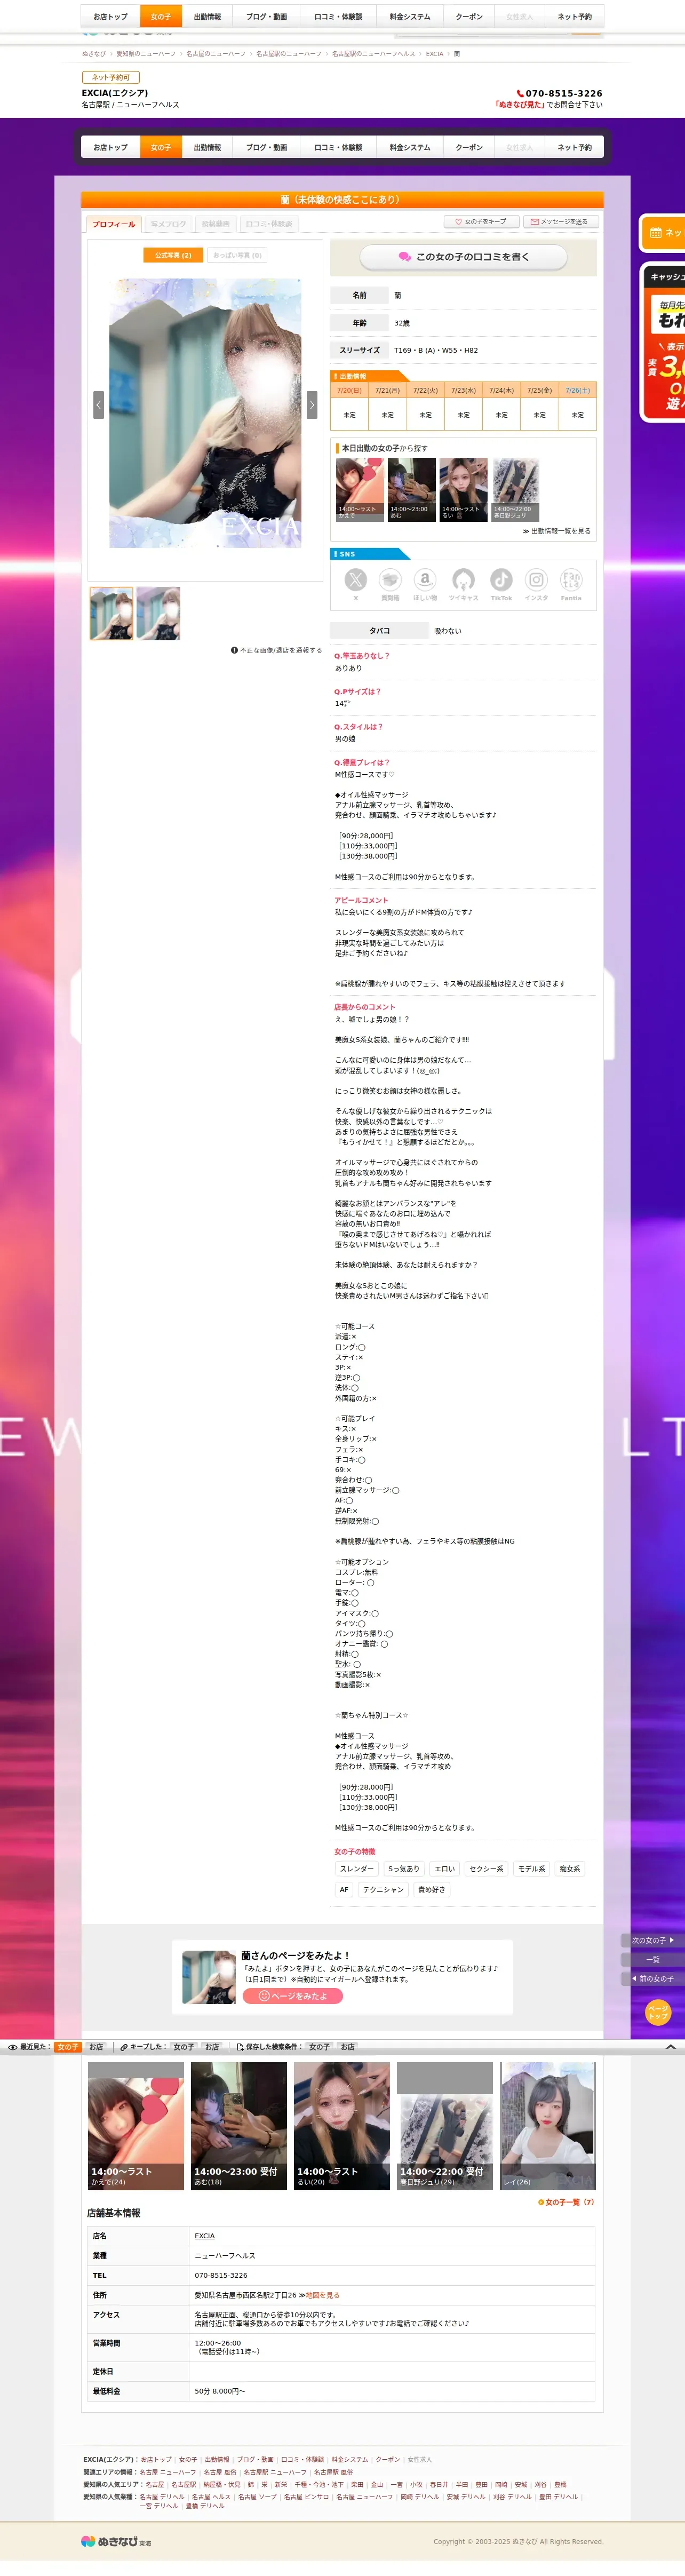The height and width of the screenshot is (2576, 685).
Task: Select the プロフィール tab
Action: [x=113, y=224]
